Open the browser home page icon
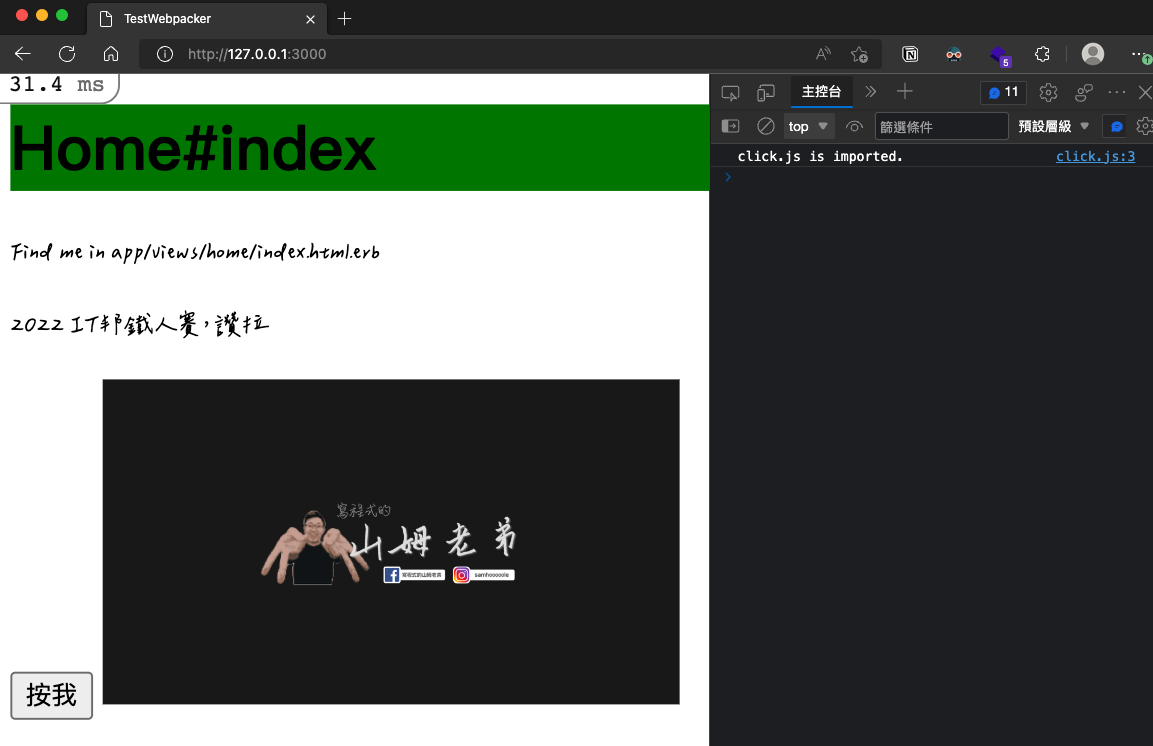The width and height of the screenshot is (1153, 746). (111, 54)
